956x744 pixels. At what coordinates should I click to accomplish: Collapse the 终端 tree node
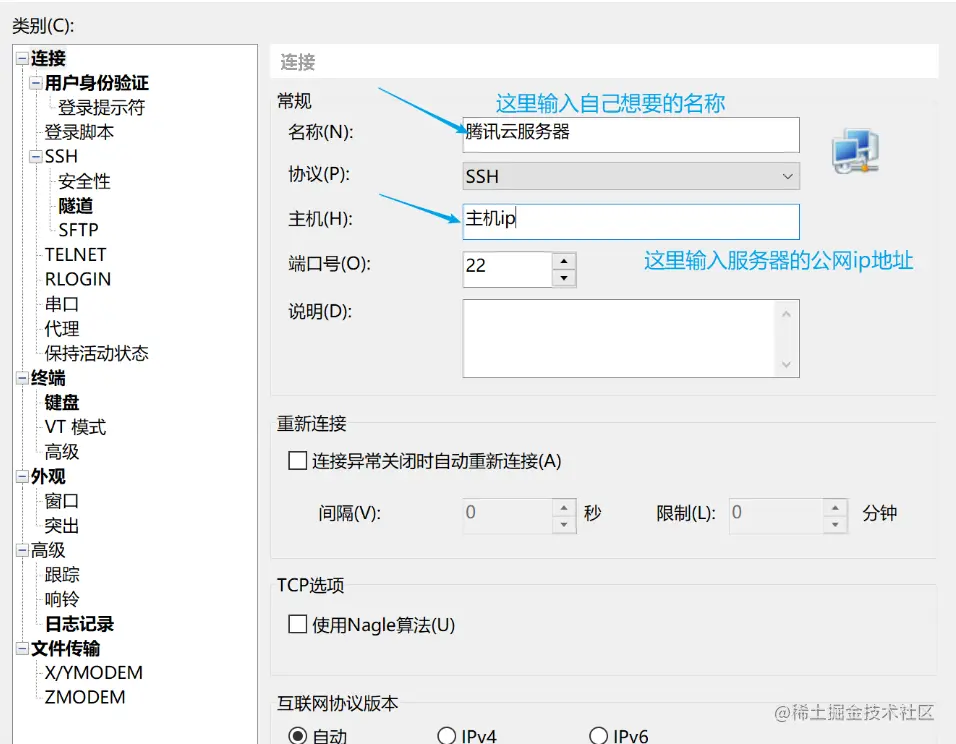(x=22, y=378)
